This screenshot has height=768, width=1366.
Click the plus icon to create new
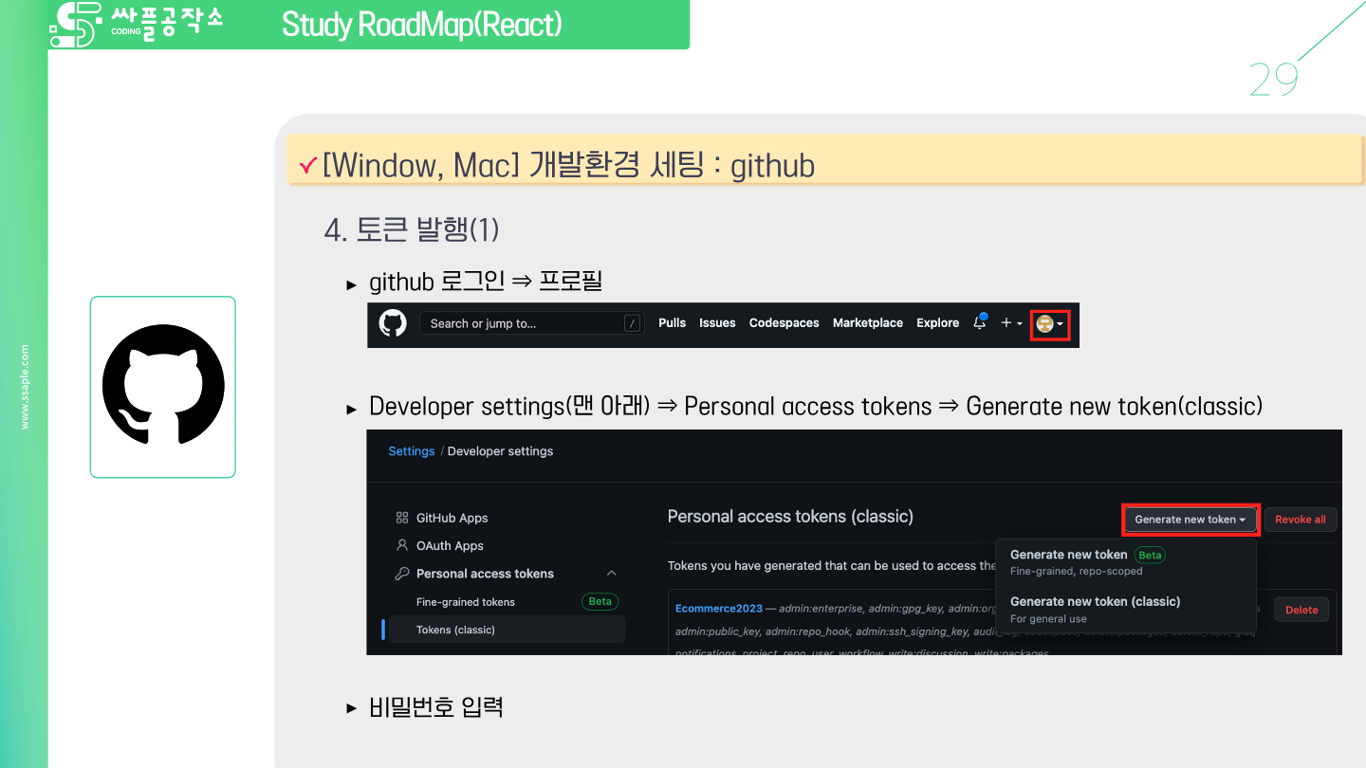click(x=1005, y=322)
